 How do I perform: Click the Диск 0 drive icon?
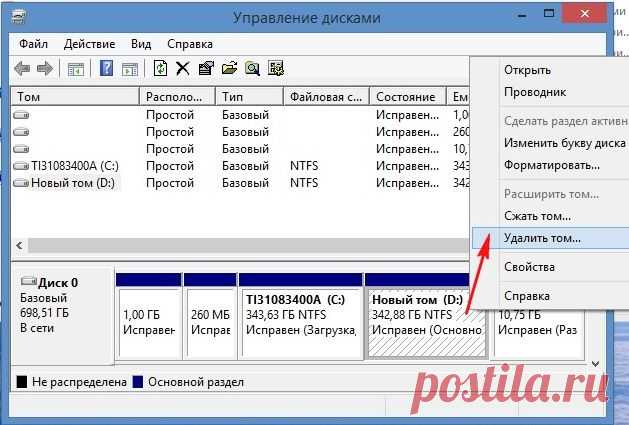pyautogui.click(x=28, y=281)
